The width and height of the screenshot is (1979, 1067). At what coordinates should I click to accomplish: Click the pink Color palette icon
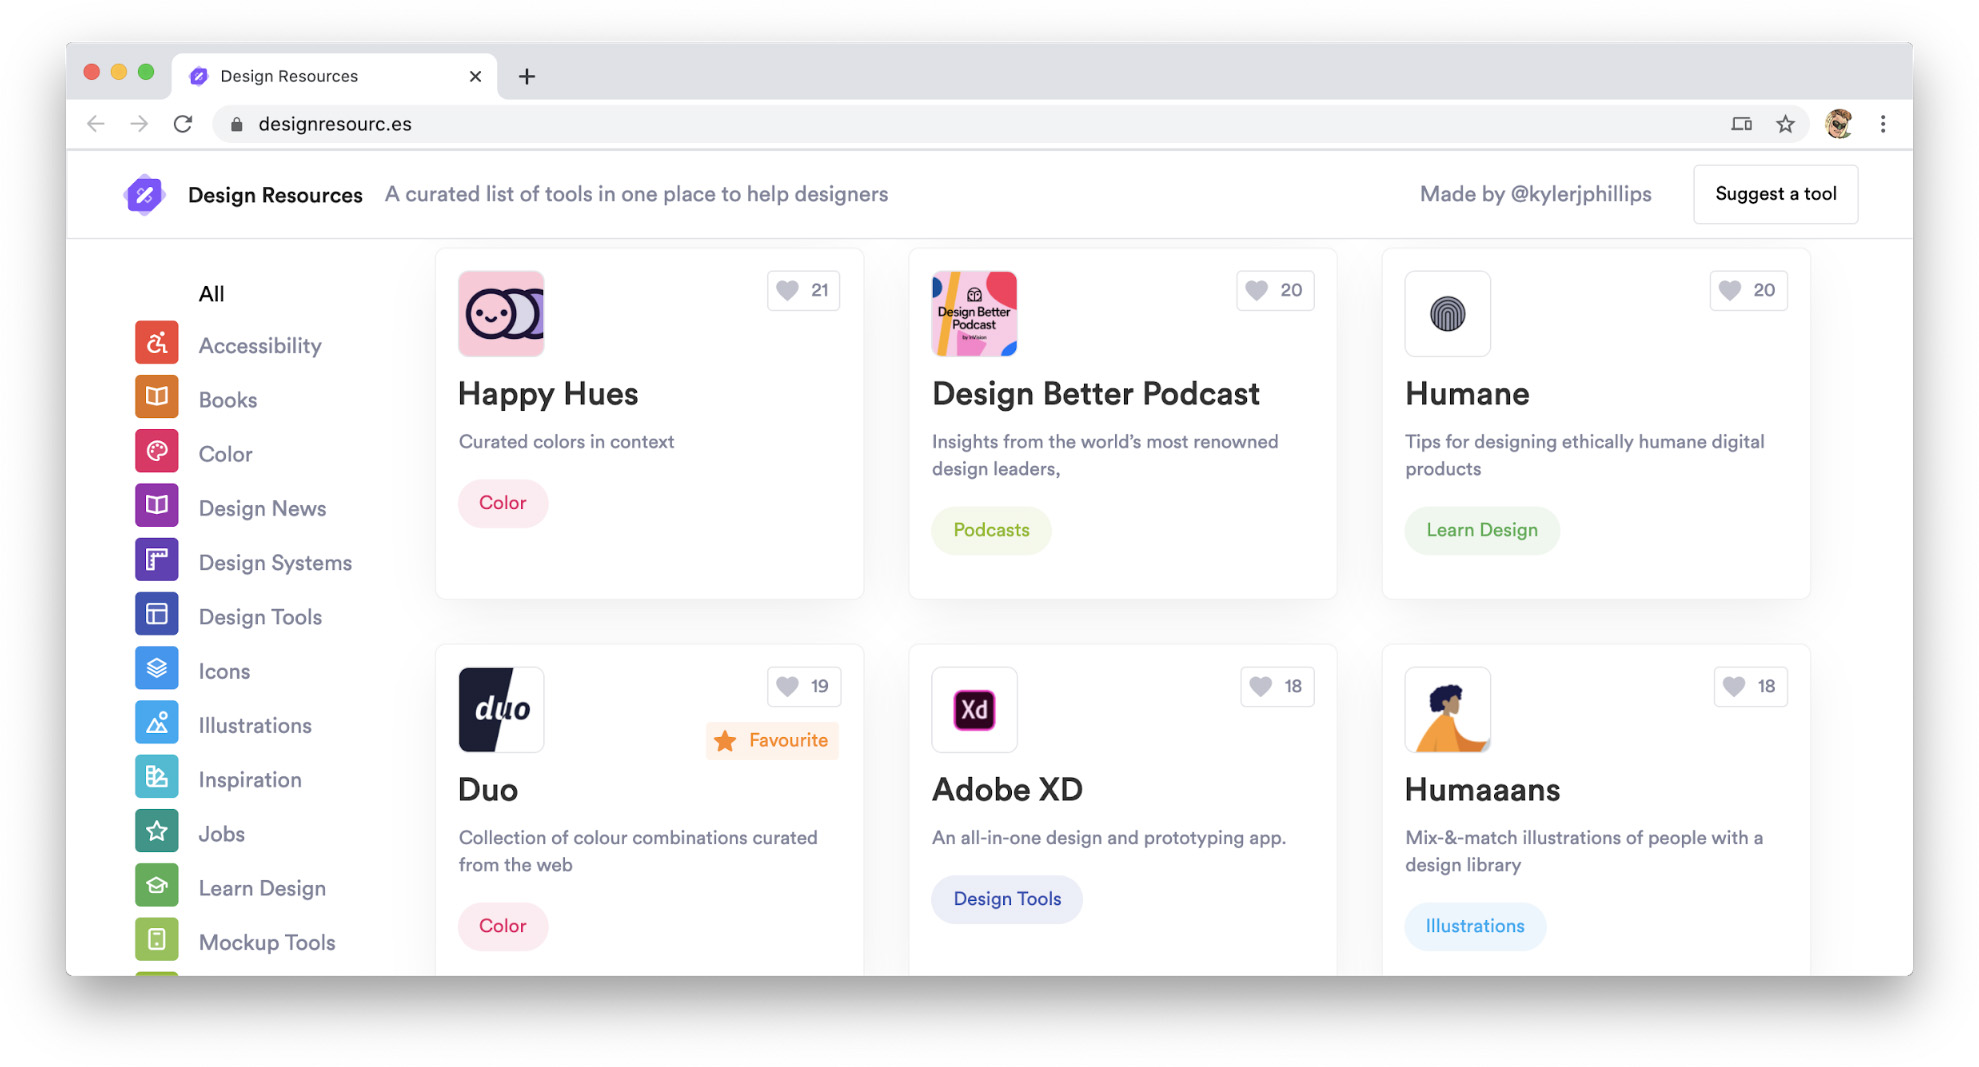point(157,451)
